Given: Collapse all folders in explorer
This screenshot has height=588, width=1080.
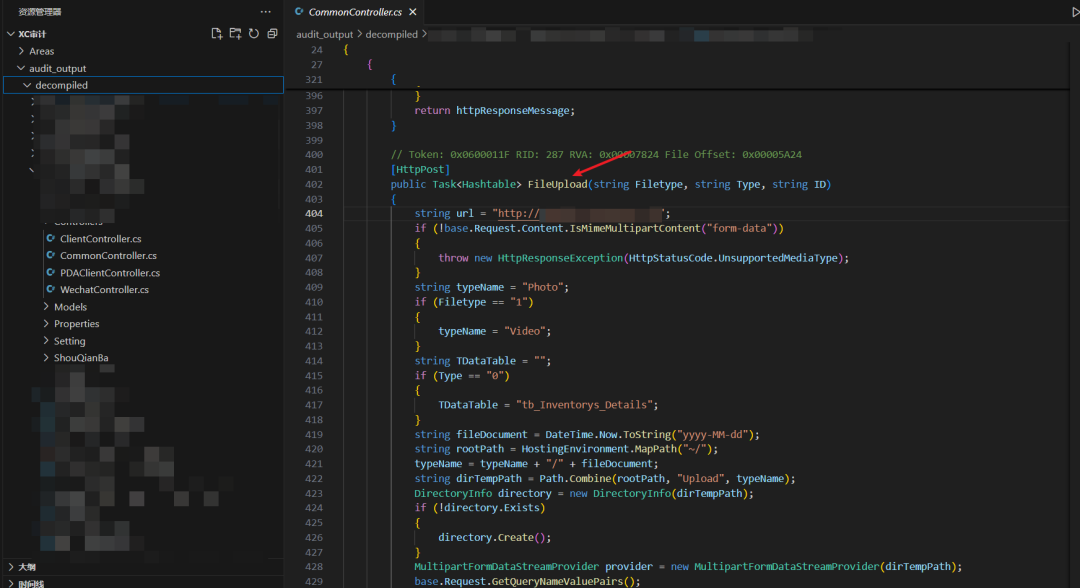Looking at the screenshot, I should pos(273,34).
